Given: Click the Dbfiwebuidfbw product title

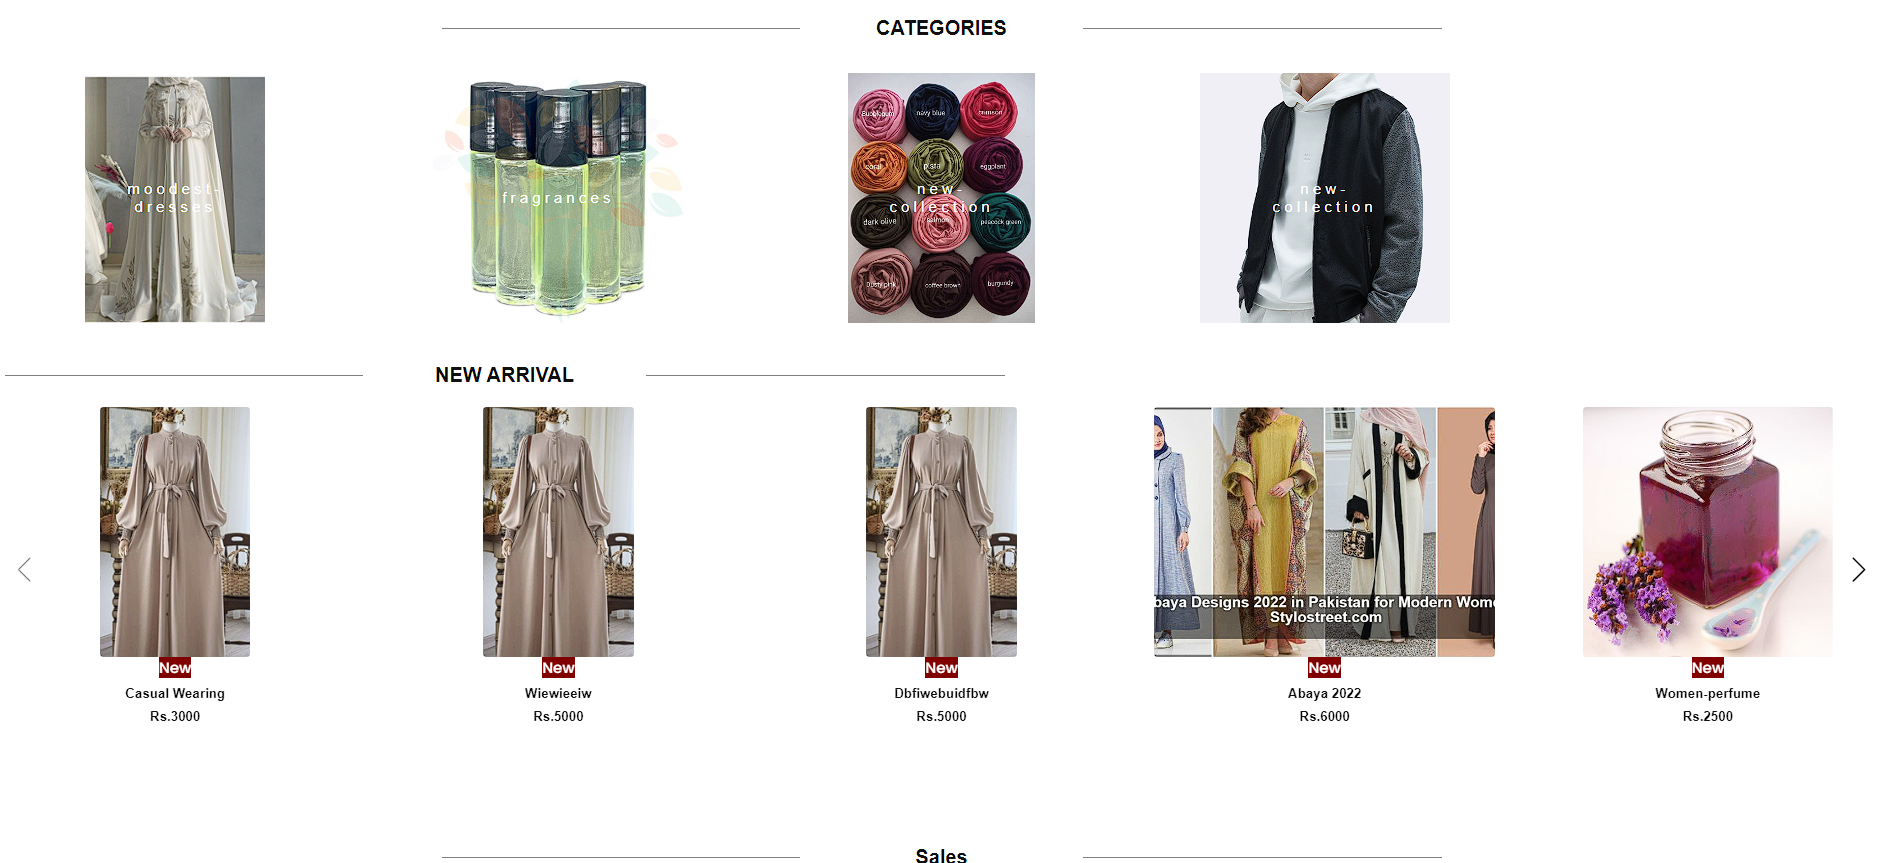Looking at the screenshot, I should coord(941,693).
